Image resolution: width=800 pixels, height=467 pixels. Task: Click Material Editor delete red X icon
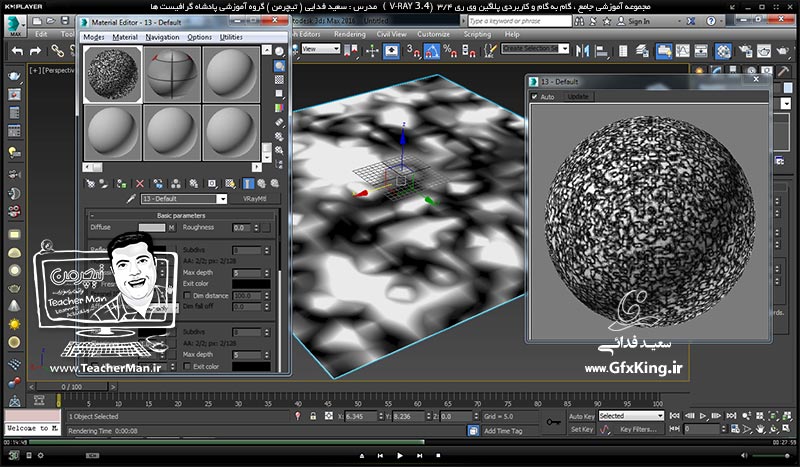(140, 183)
